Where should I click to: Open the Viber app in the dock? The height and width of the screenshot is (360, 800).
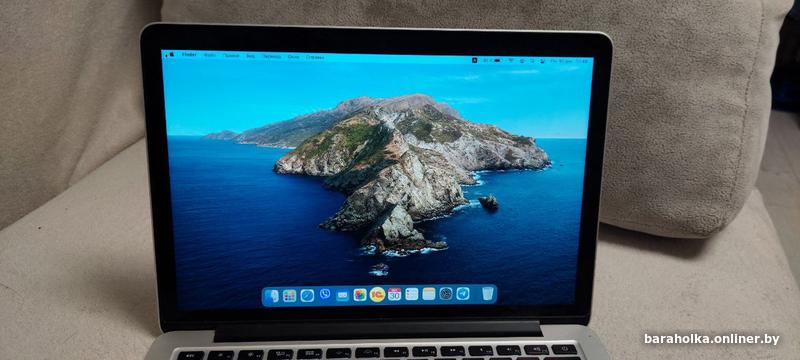coord(325,294)
